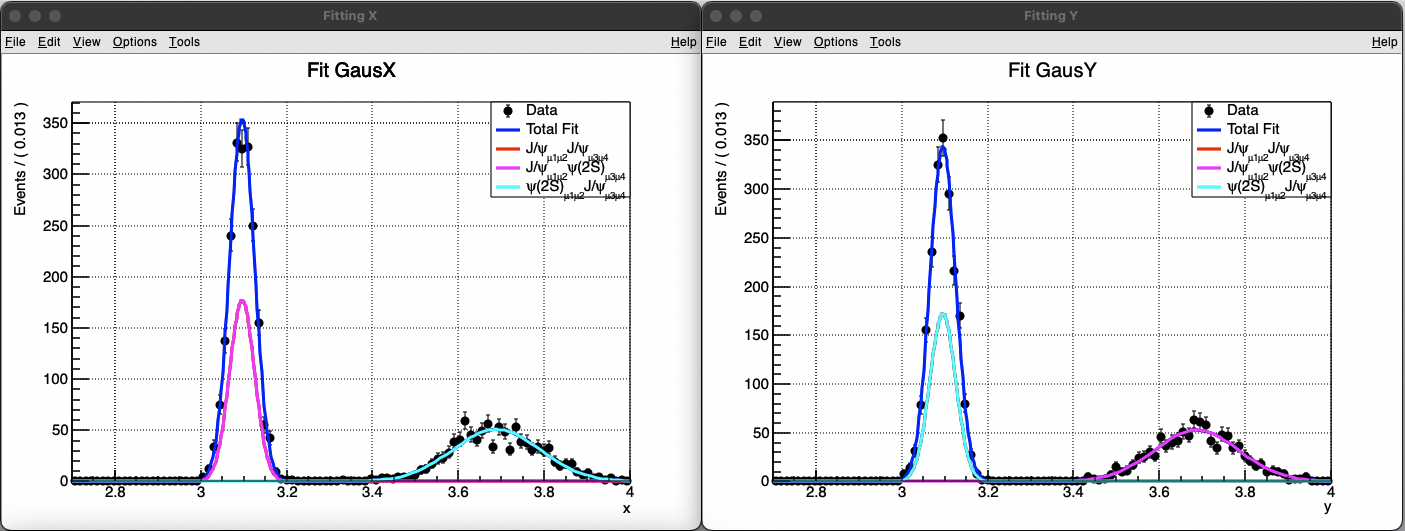
Task: Click Help in the Fitting X window
Action: pyautogui.click(x=684, y=42)
